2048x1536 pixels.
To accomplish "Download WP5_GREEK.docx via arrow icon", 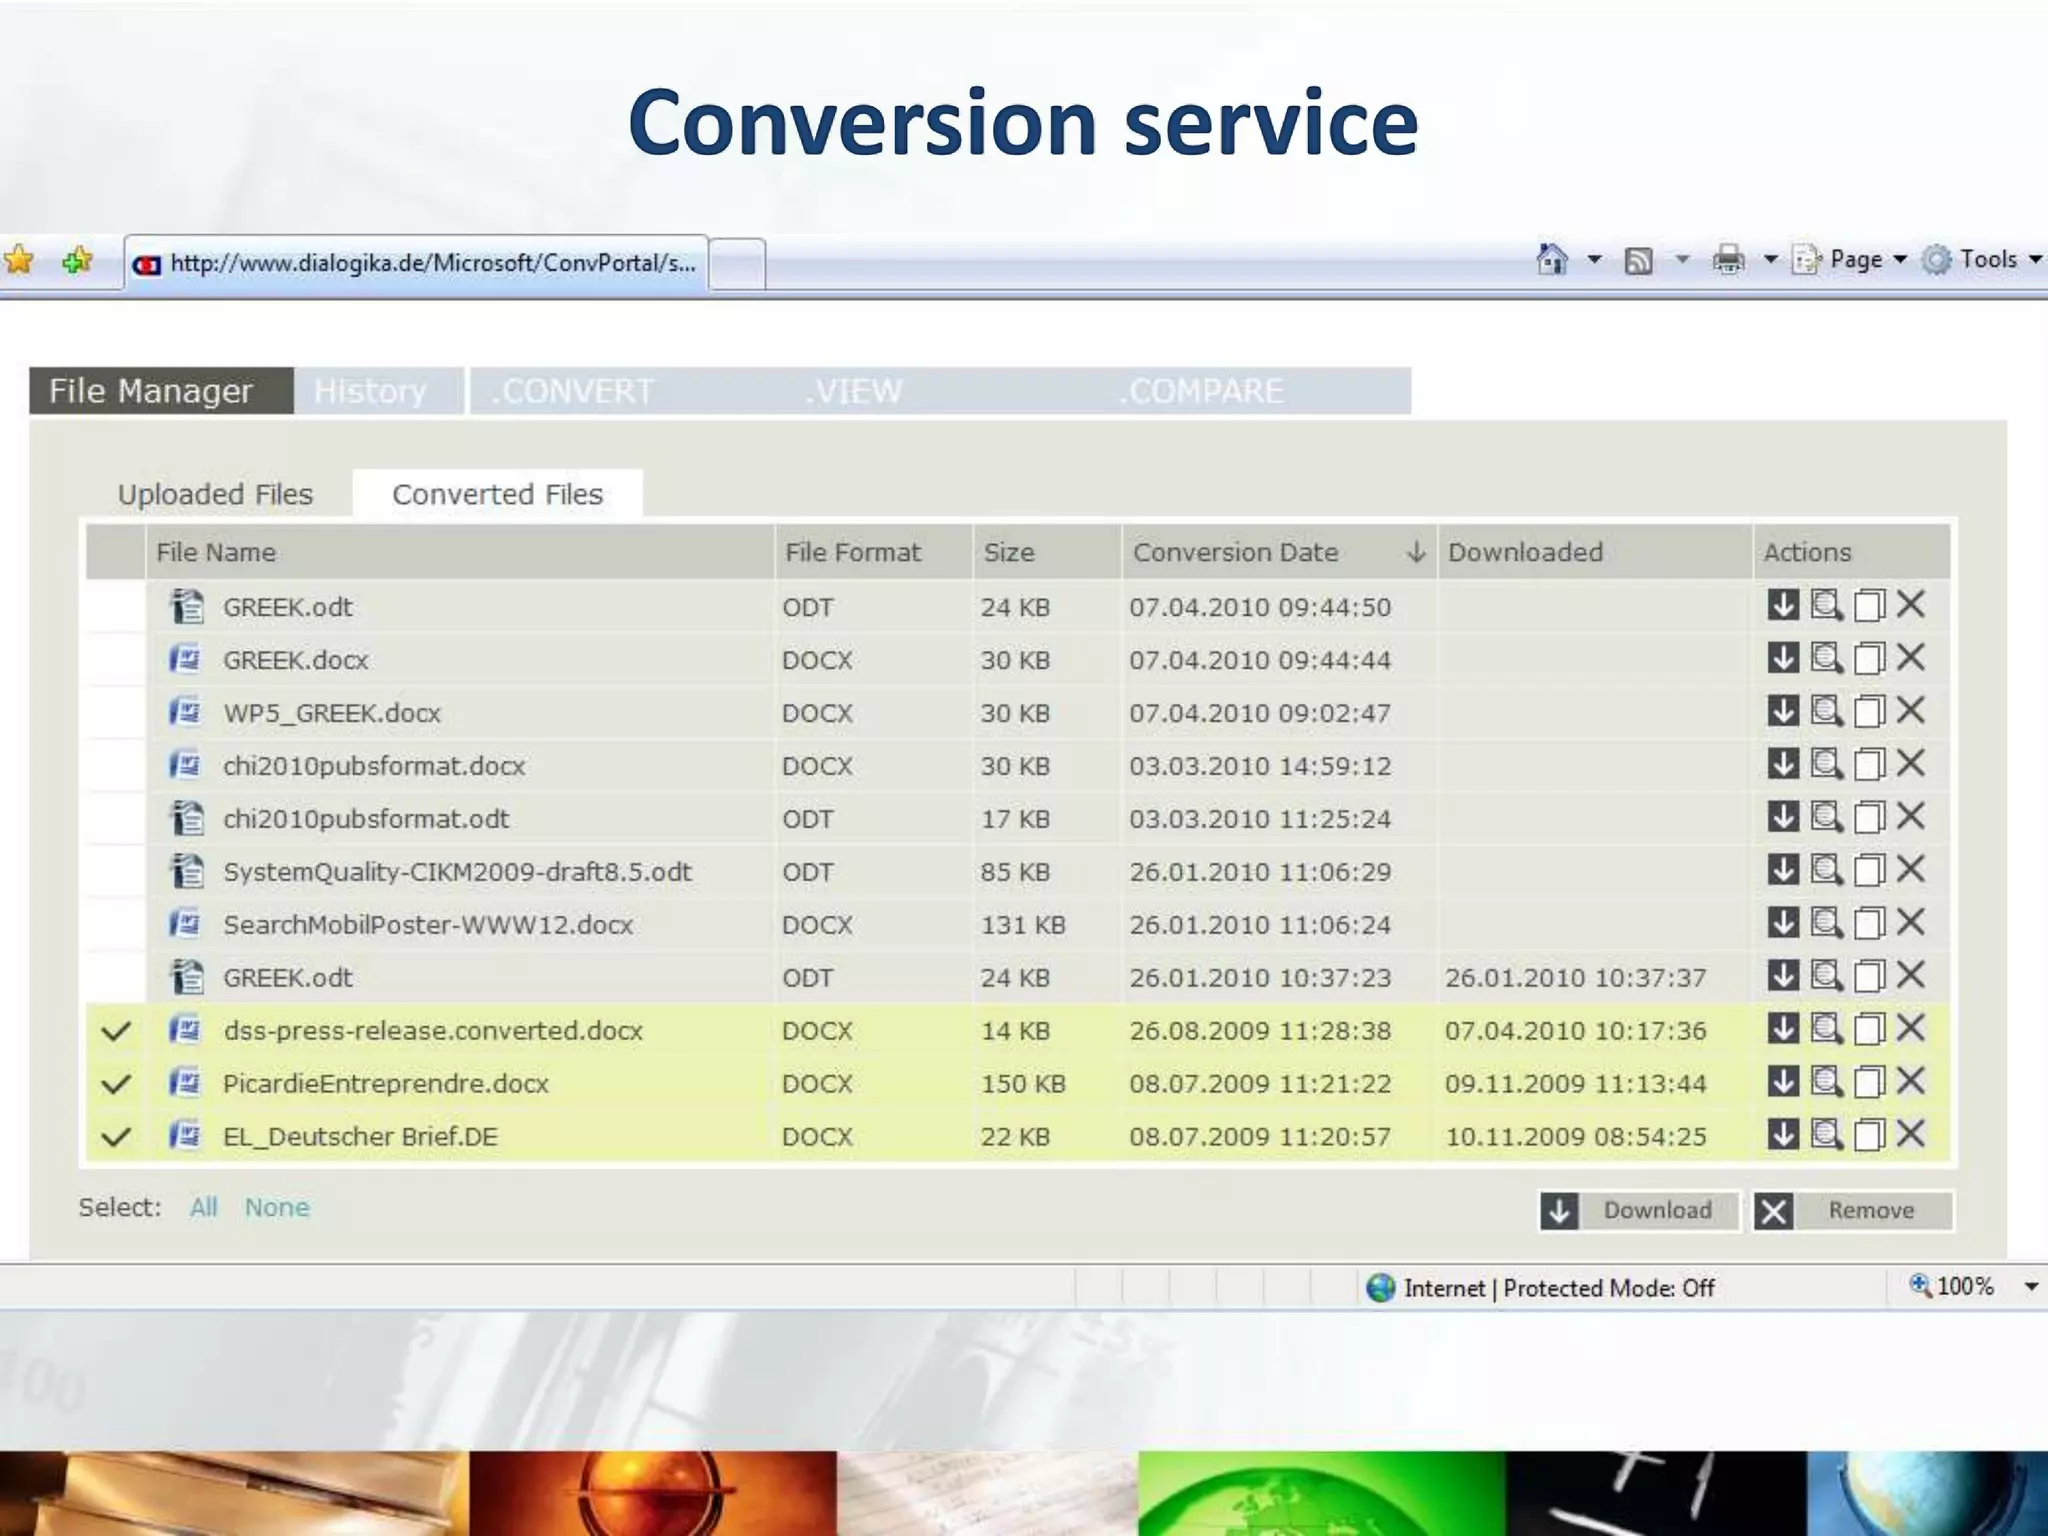I will (1783, 711).
